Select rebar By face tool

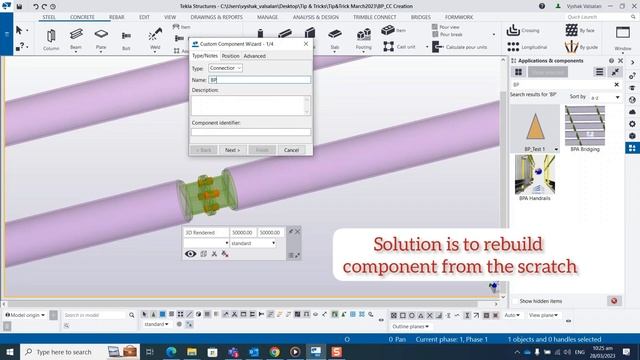(580, 30)
